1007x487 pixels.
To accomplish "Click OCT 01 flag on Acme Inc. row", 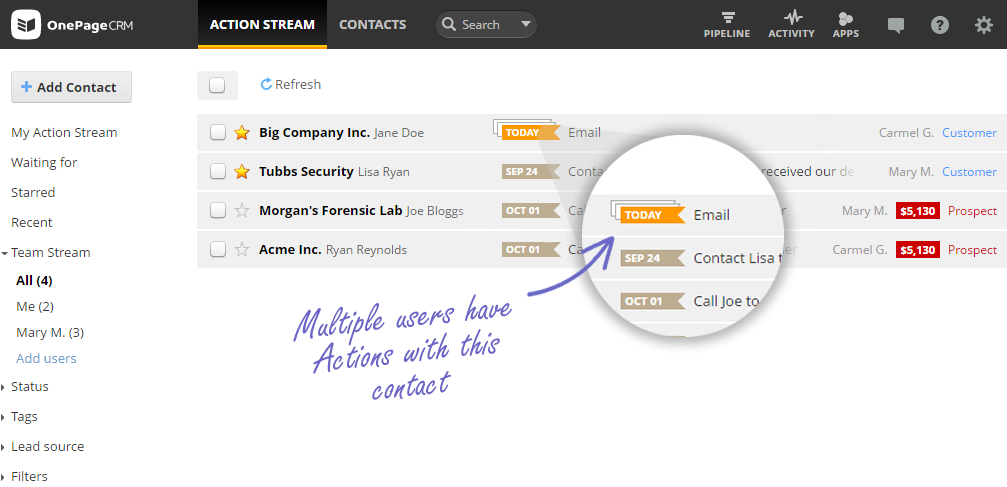I will click(x=531, y=249).
